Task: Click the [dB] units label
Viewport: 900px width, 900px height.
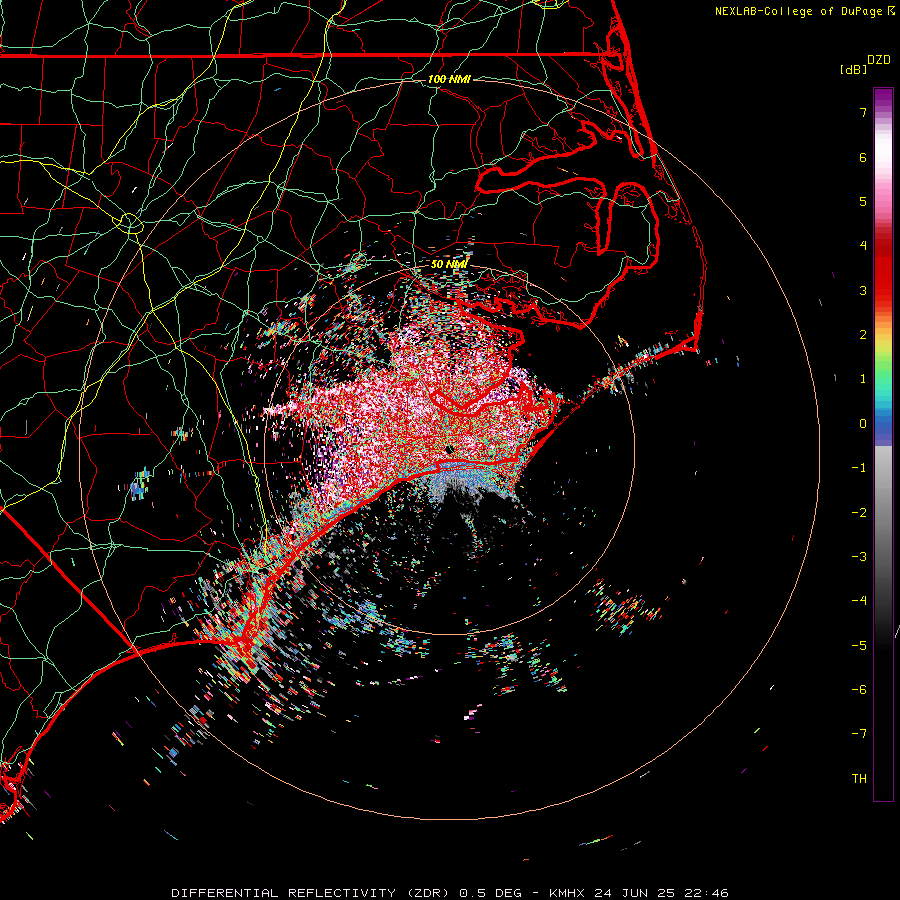Action: (x=854, y=69)
